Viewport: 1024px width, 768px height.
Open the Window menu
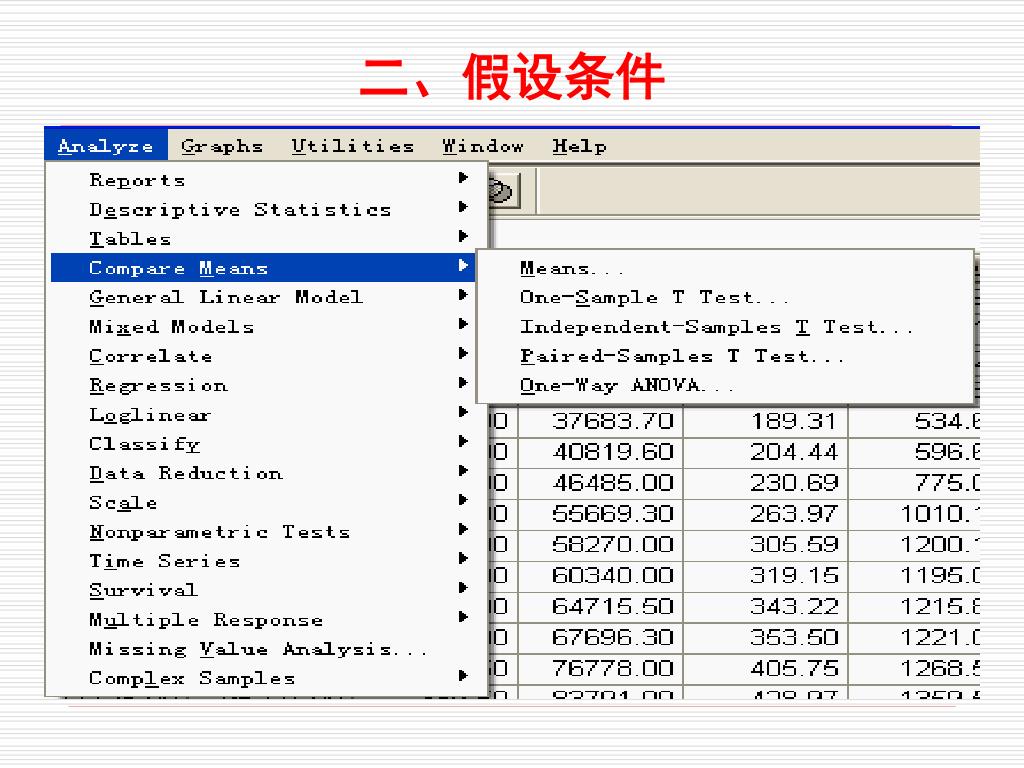coord(483,146)
